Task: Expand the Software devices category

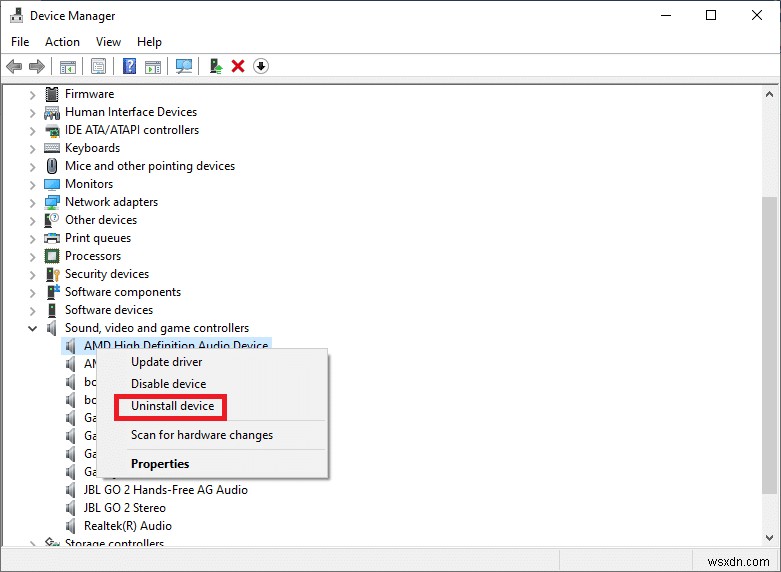Action: click(32, 310)
